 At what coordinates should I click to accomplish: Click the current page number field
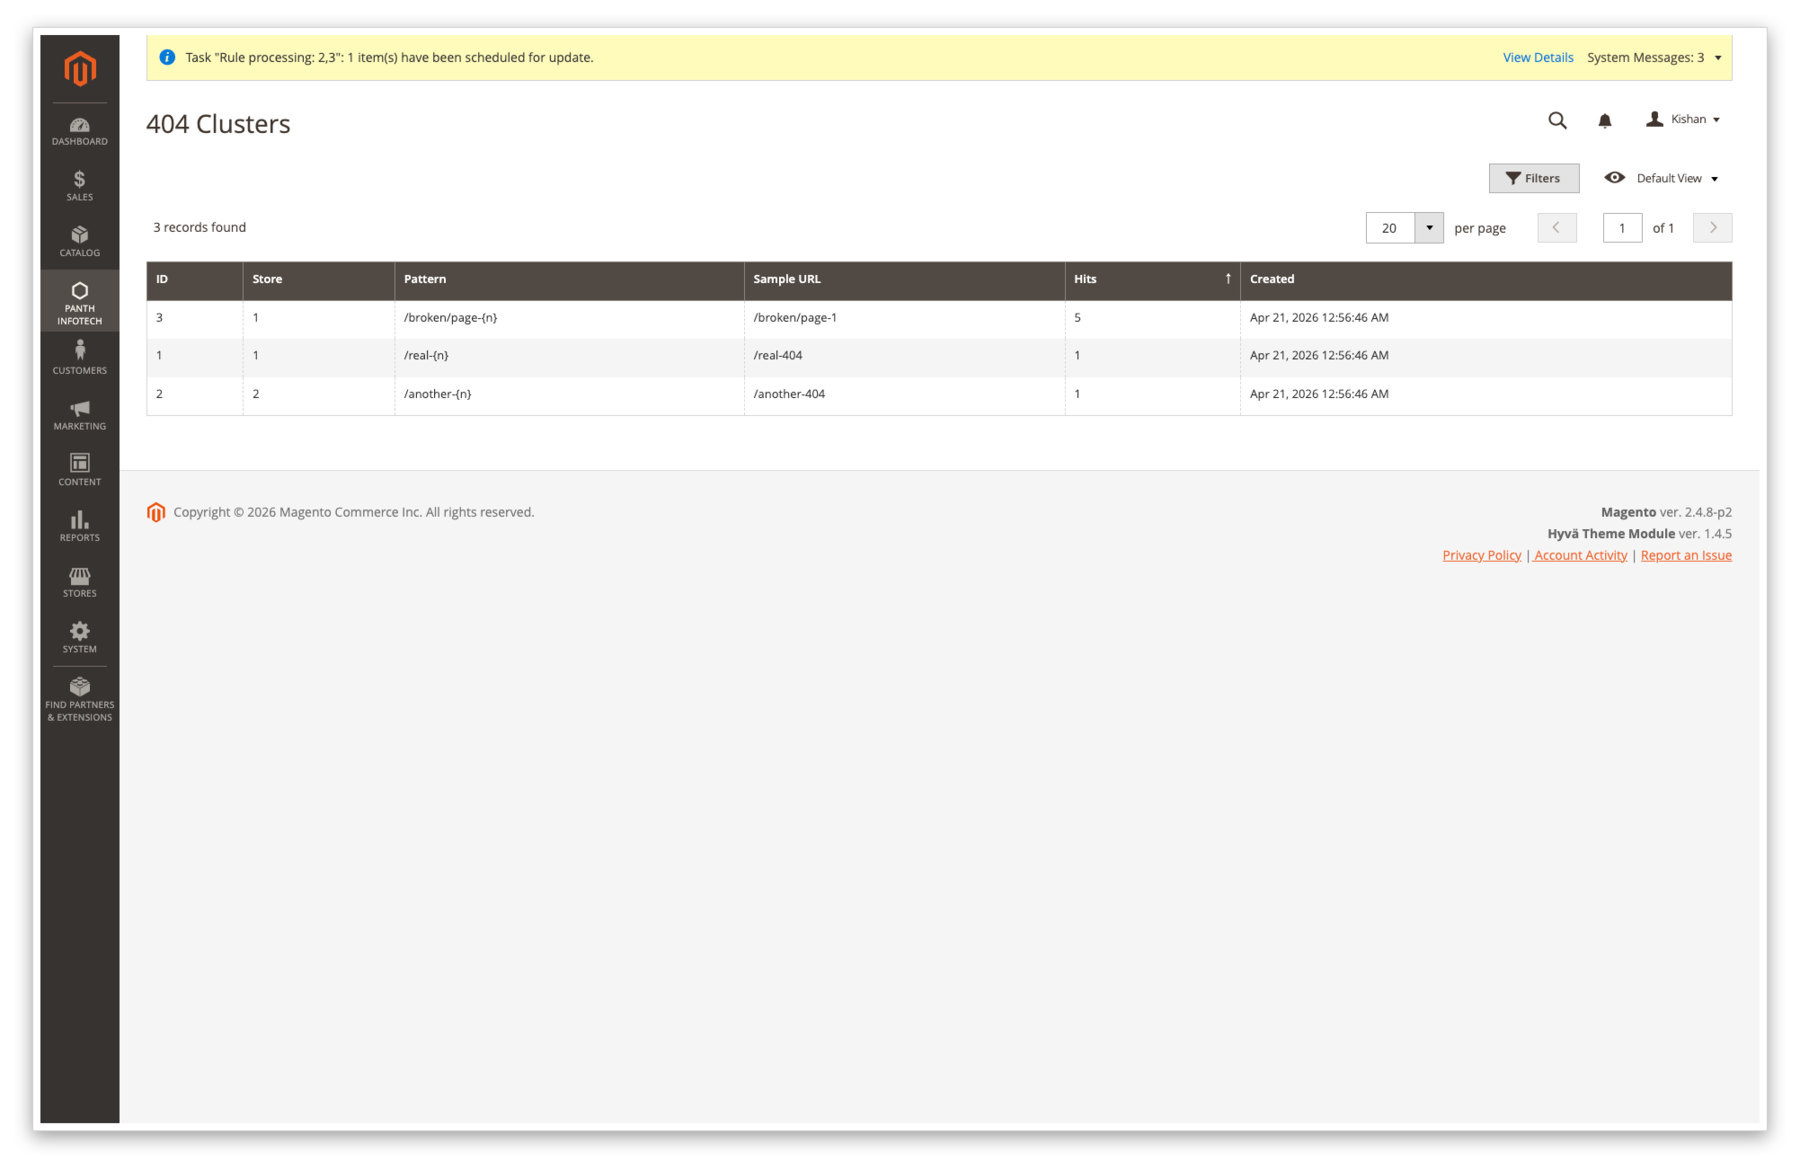point(1621,228)
